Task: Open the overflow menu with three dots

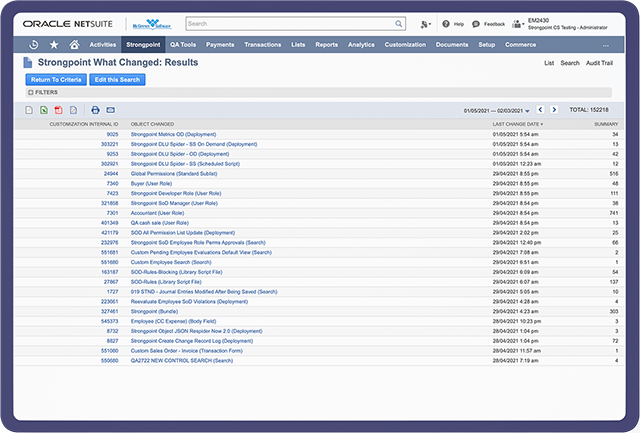Action: point(605,45)
